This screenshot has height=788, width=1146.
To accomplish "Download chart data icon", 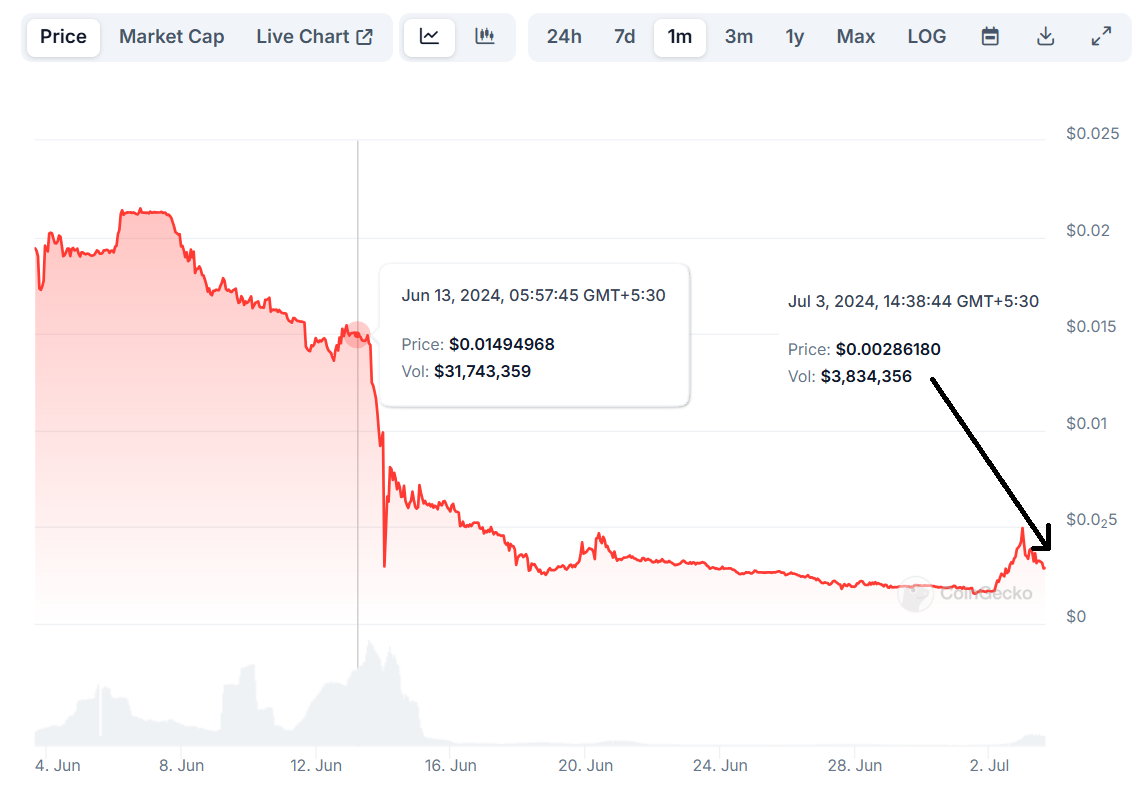I will [x=1045, y=37].
